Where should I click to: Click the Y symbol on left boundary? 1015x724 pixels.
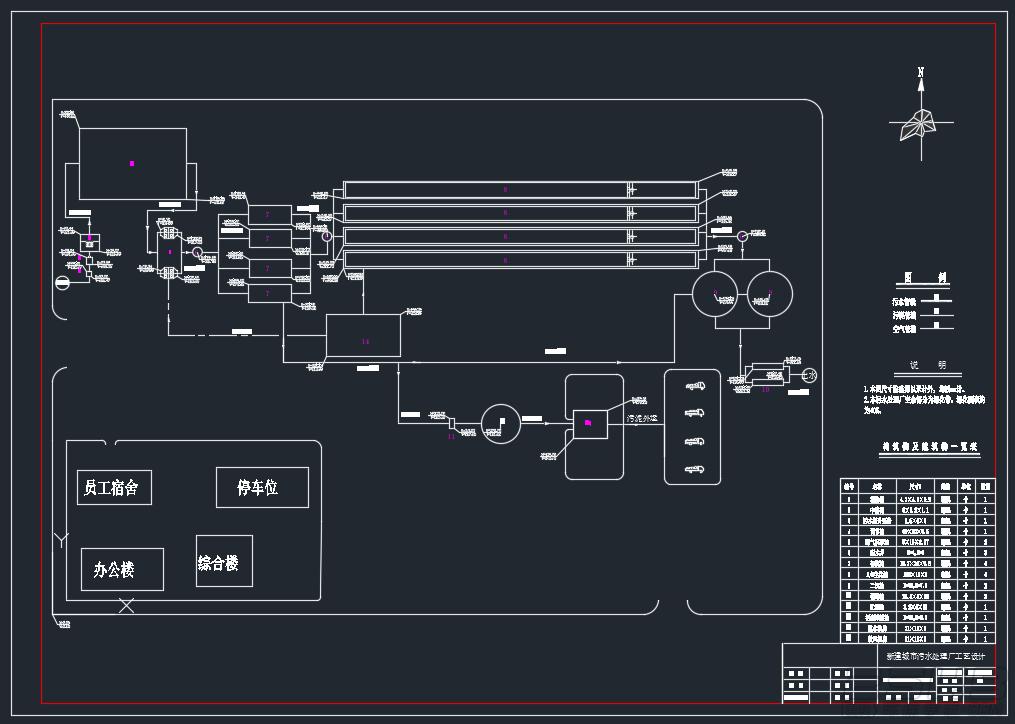coord(61,539)
